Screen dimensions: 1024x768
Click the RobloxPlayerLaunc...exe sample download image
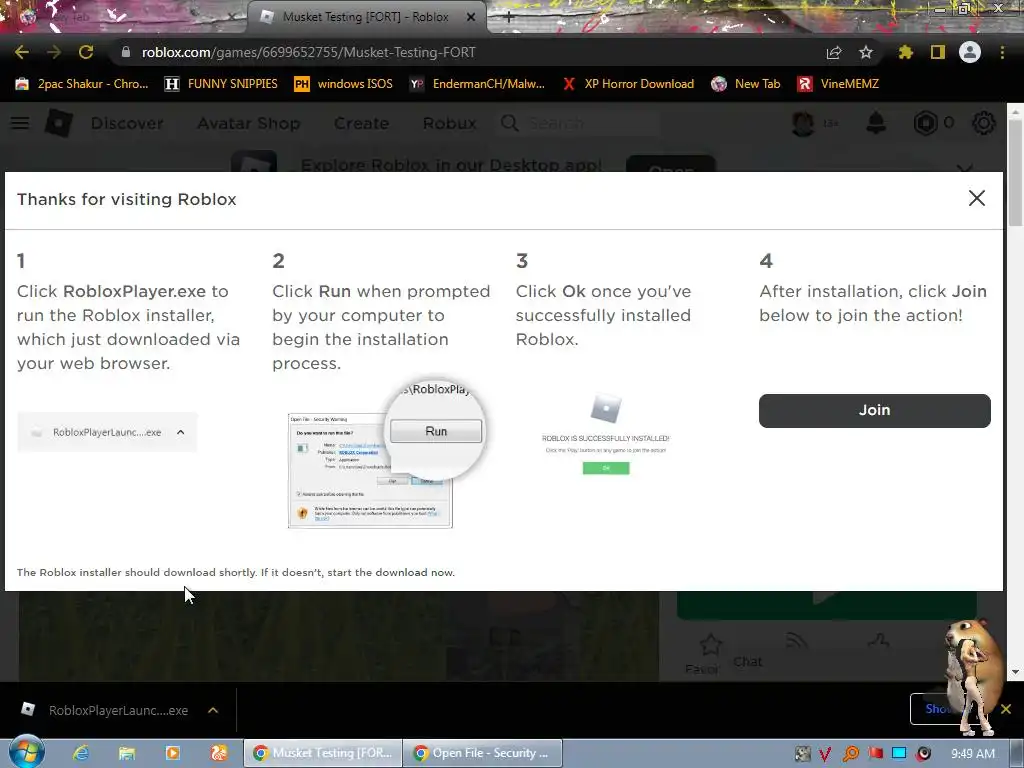pos(107,432)
